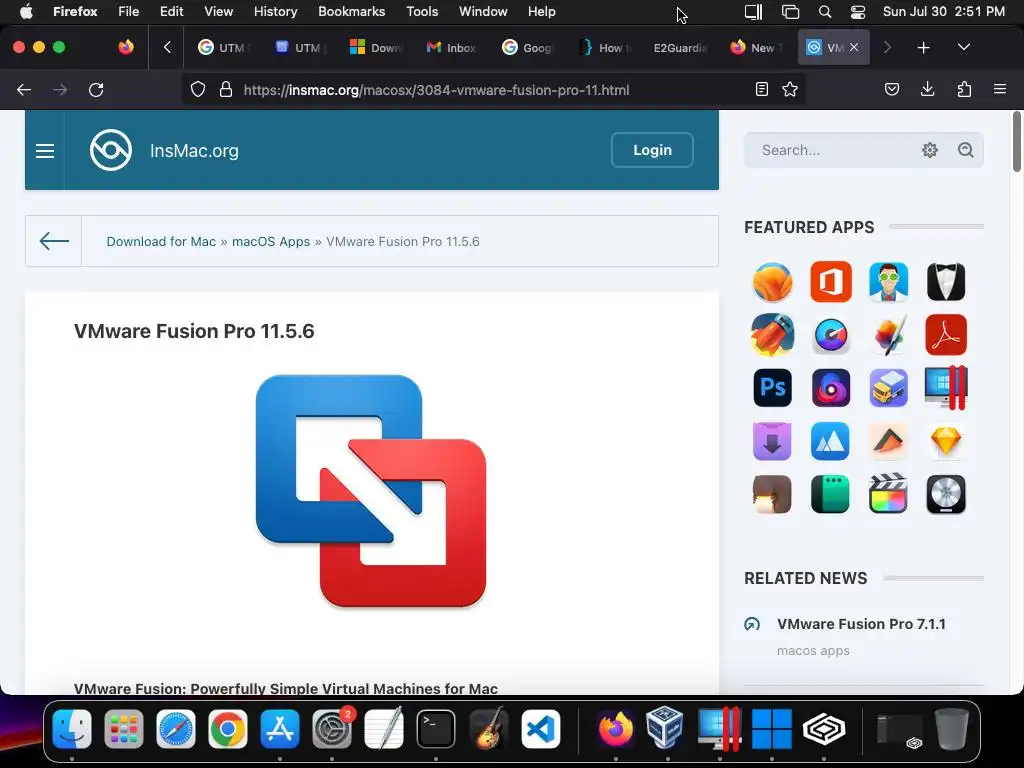Open the macOS Apps breadcrumb link

[271, 242]
